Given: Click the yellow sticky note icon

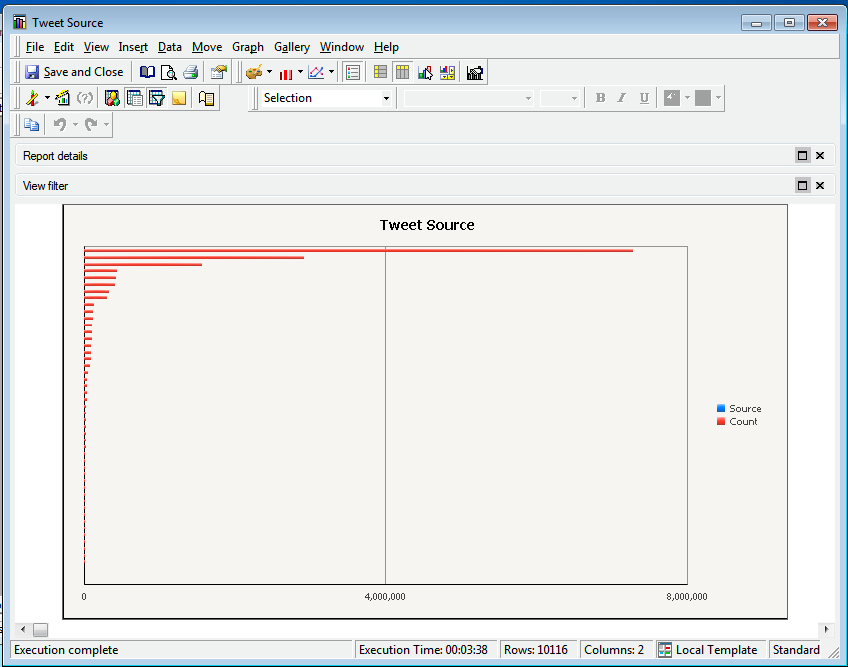Looking at the screenshot, I should [x=179, y=98].
